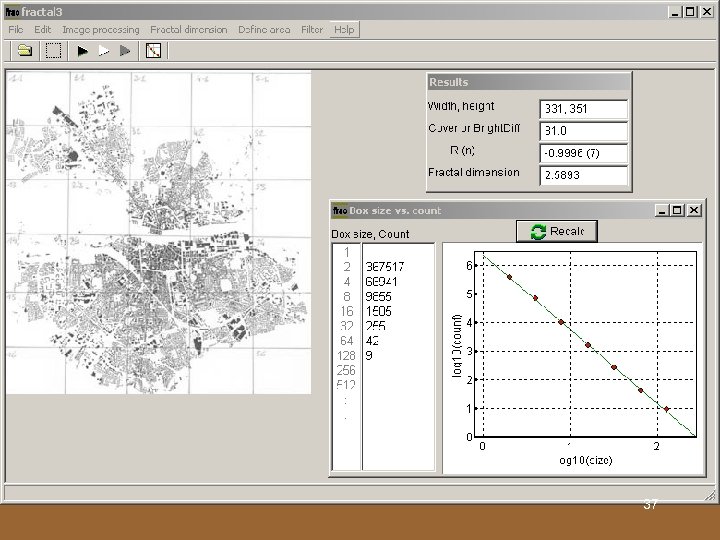This screenshot has height=540, width=720.
Task: Open the Define area menu
Action: tap(264, 30)
